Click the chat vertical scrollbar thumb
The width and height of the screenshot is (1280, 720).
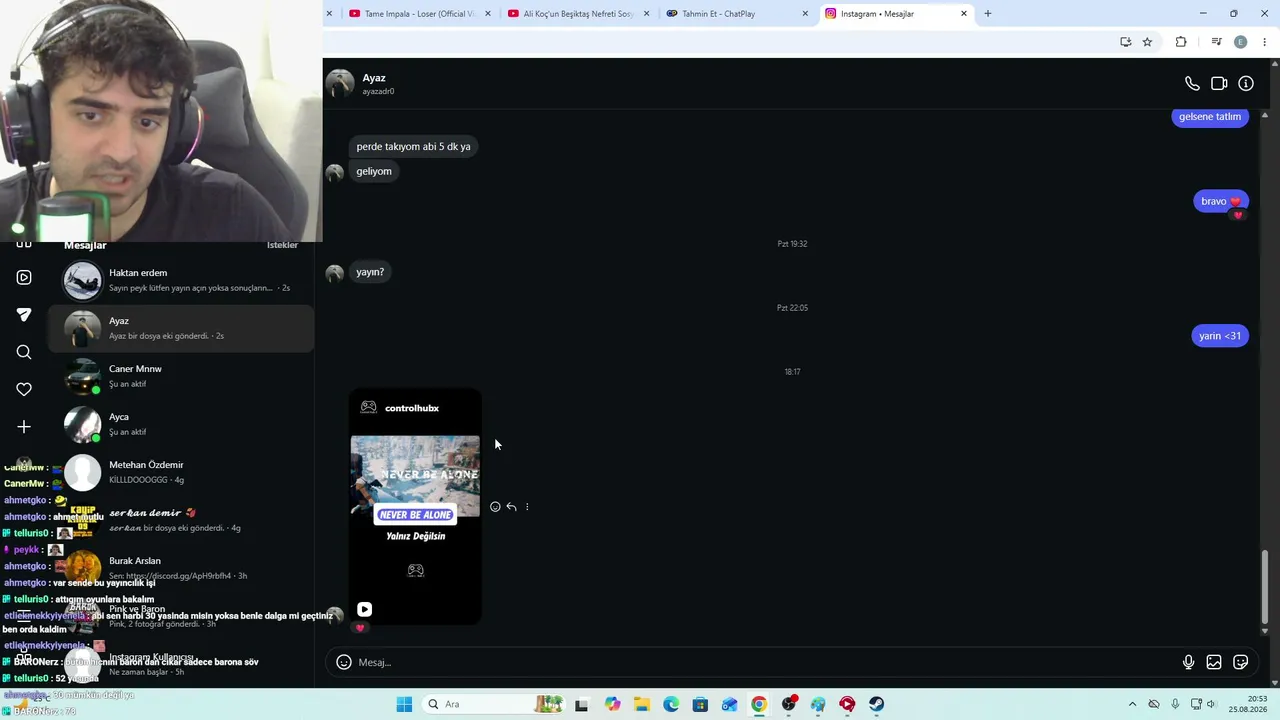point(1265,586)
